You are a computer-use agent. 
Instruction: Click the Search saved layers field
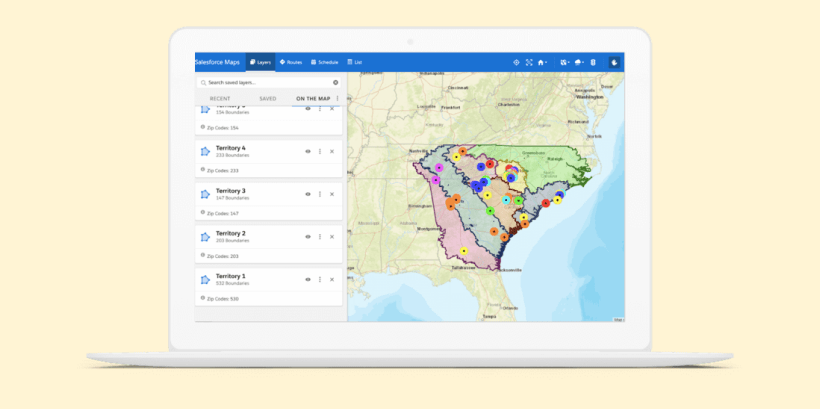pos(265,82)
